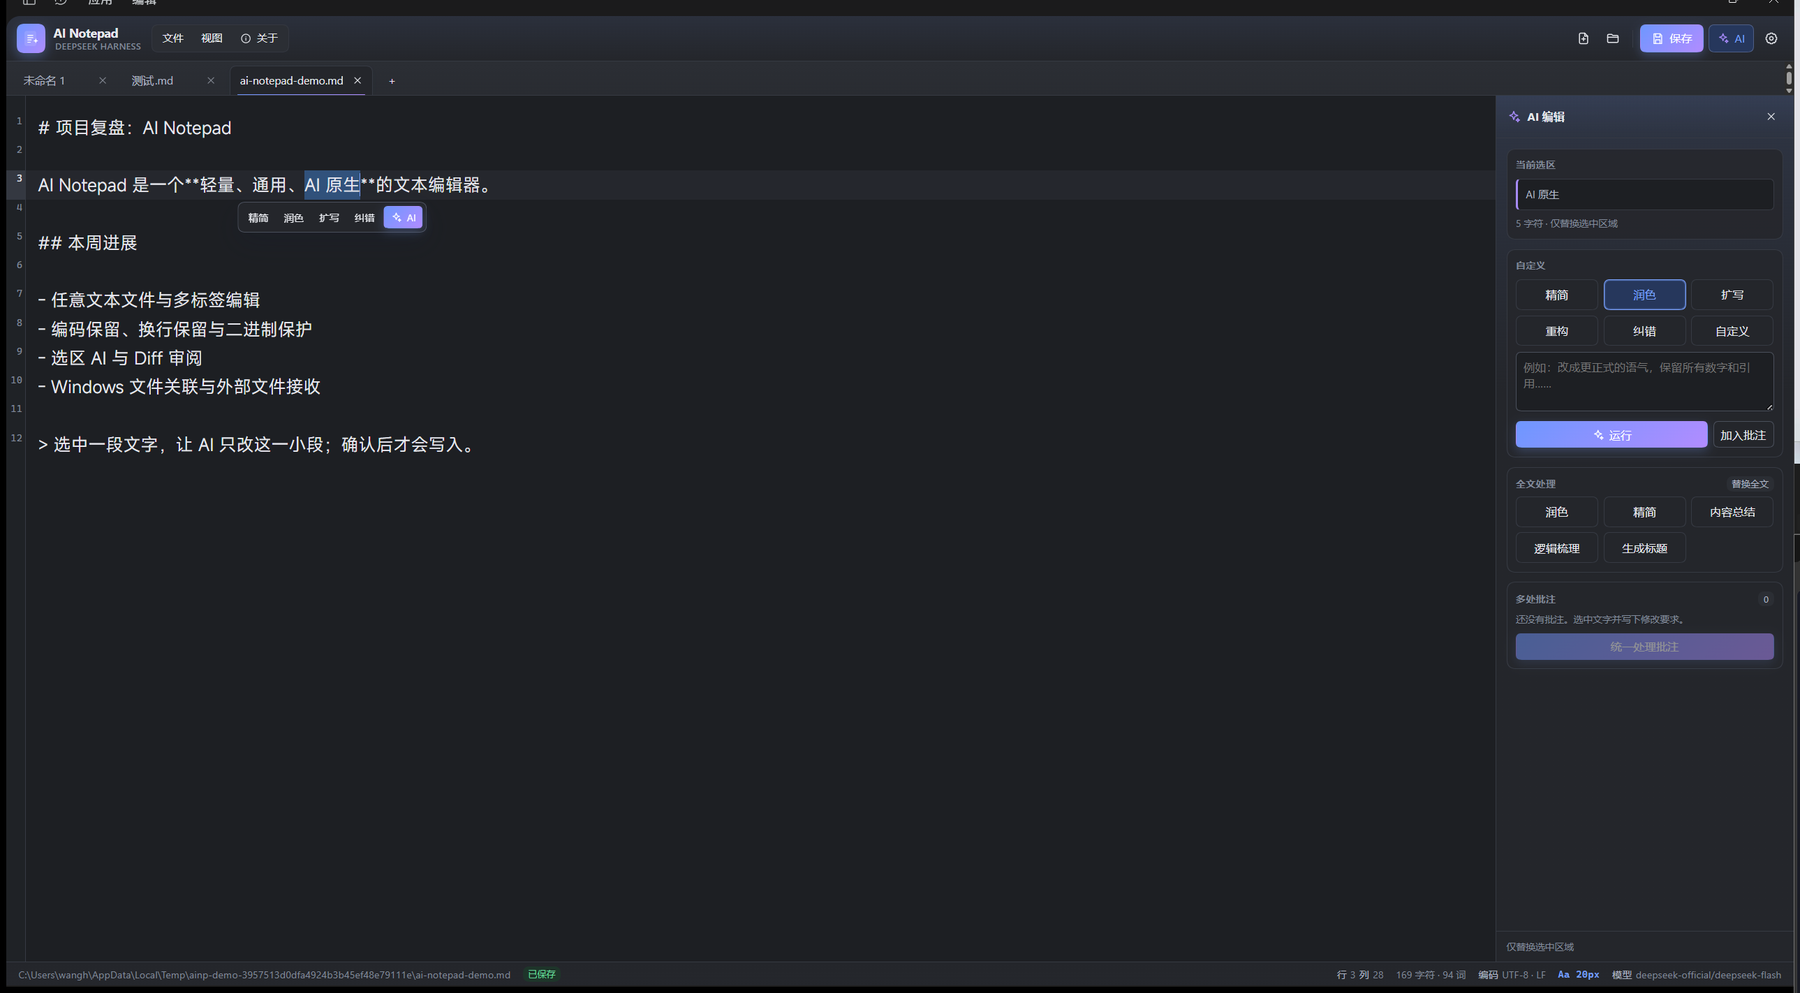Choose 精简 in the floating selection toolbar
Screen dimensions: 1800x993
[x=258, y=218]
